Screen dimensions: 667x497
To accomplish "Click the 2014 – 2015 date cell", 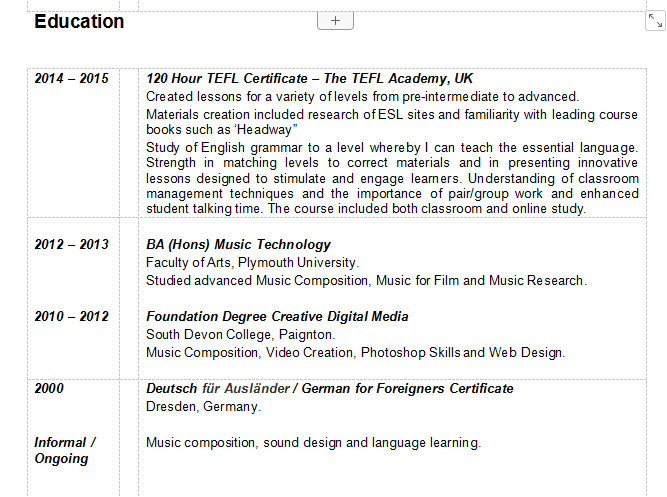I will [71, 78].
